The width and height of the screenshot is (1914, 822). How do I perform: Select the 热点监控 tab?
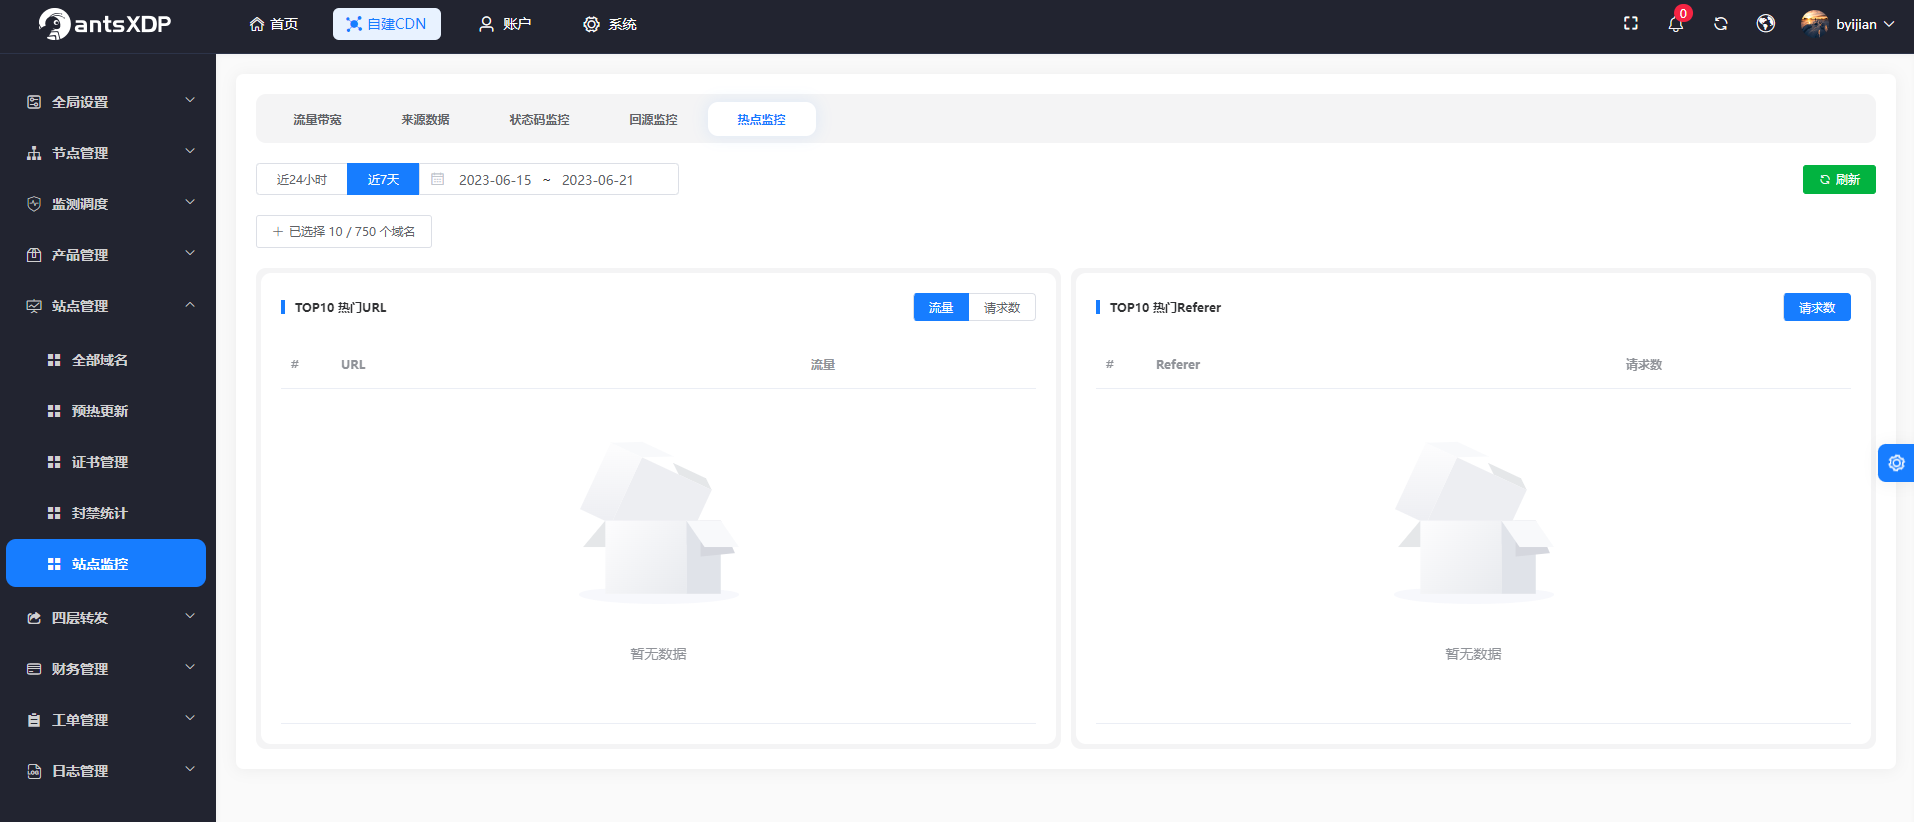pyautogui.click(x=761, y=119)
